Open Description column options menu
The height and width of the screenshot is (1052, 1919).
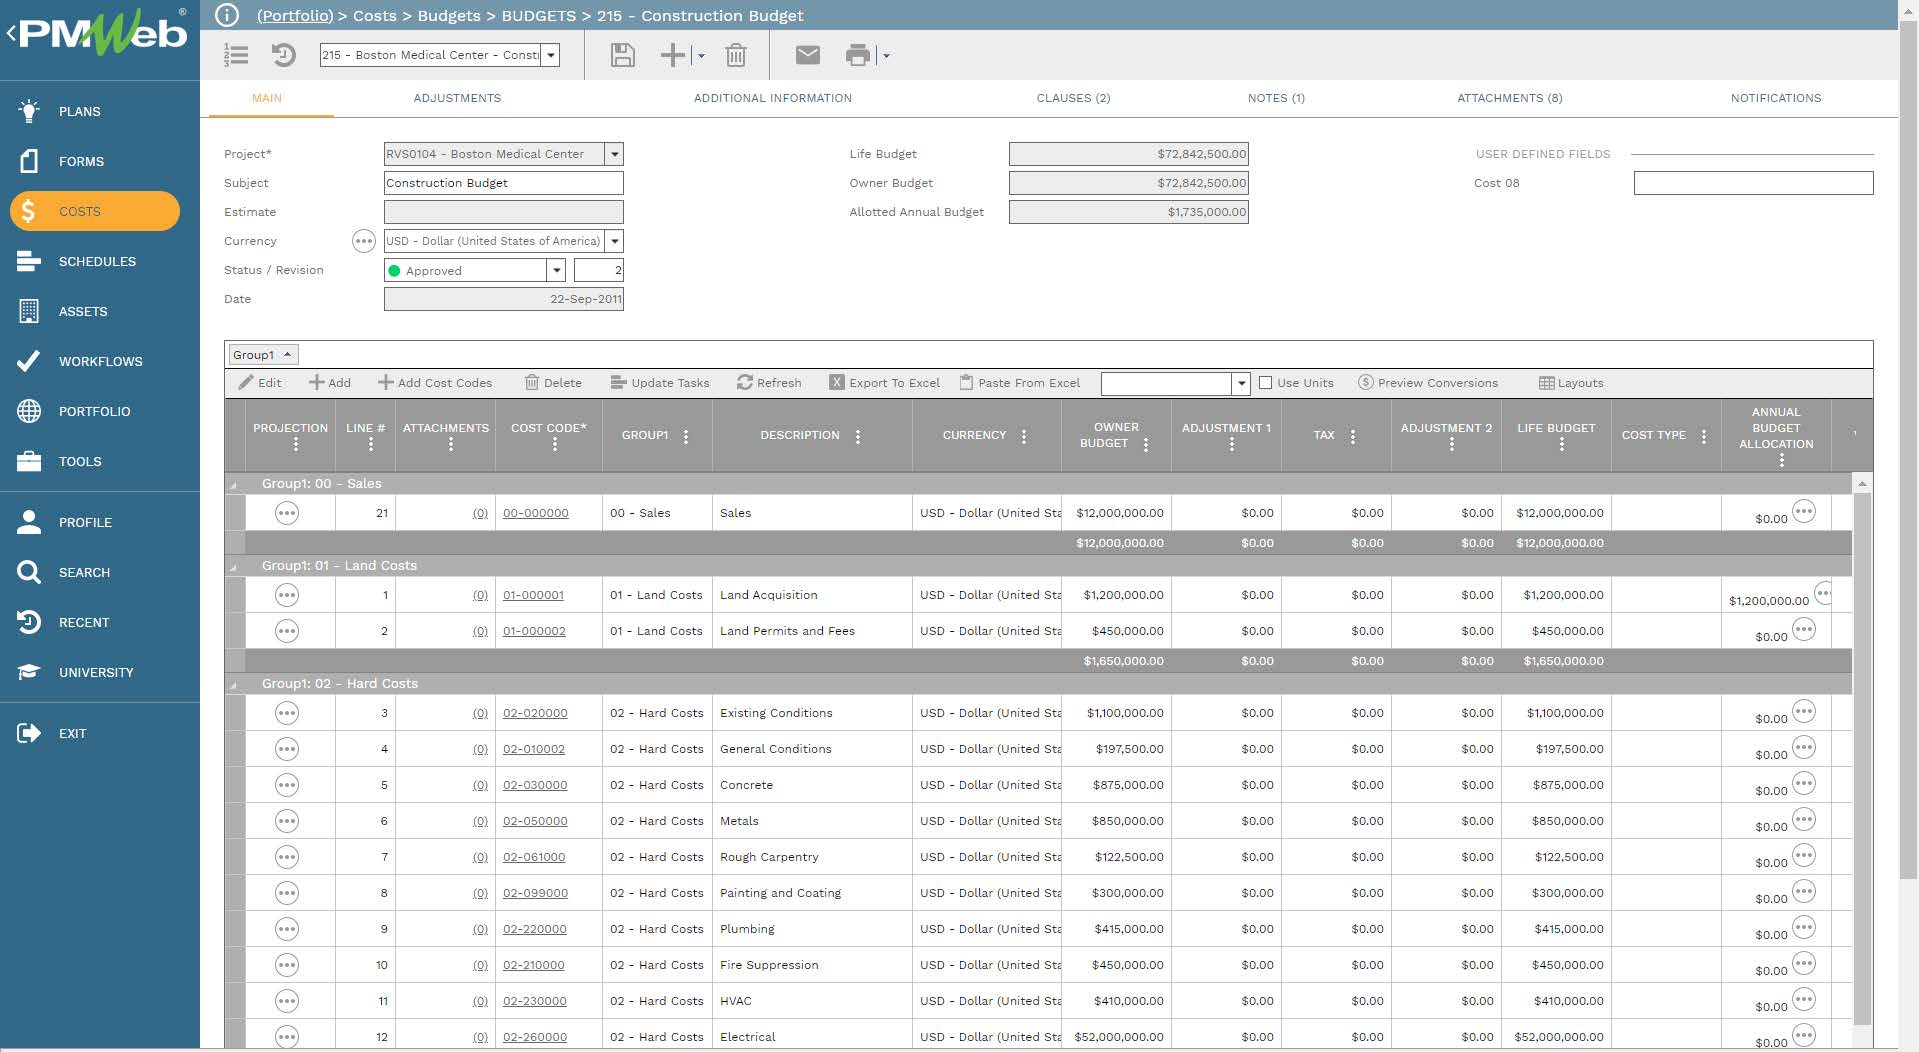(x=858, y=436)
